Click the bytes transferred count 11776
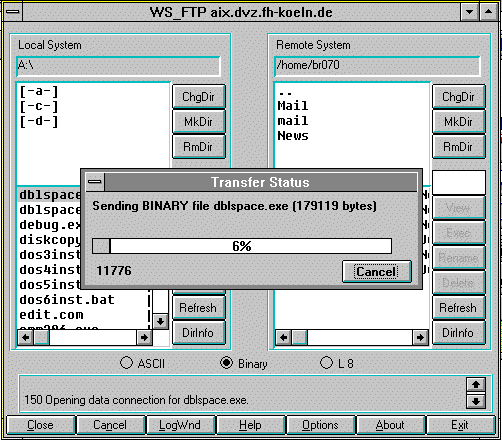502x443 pixels. [114, 271]
